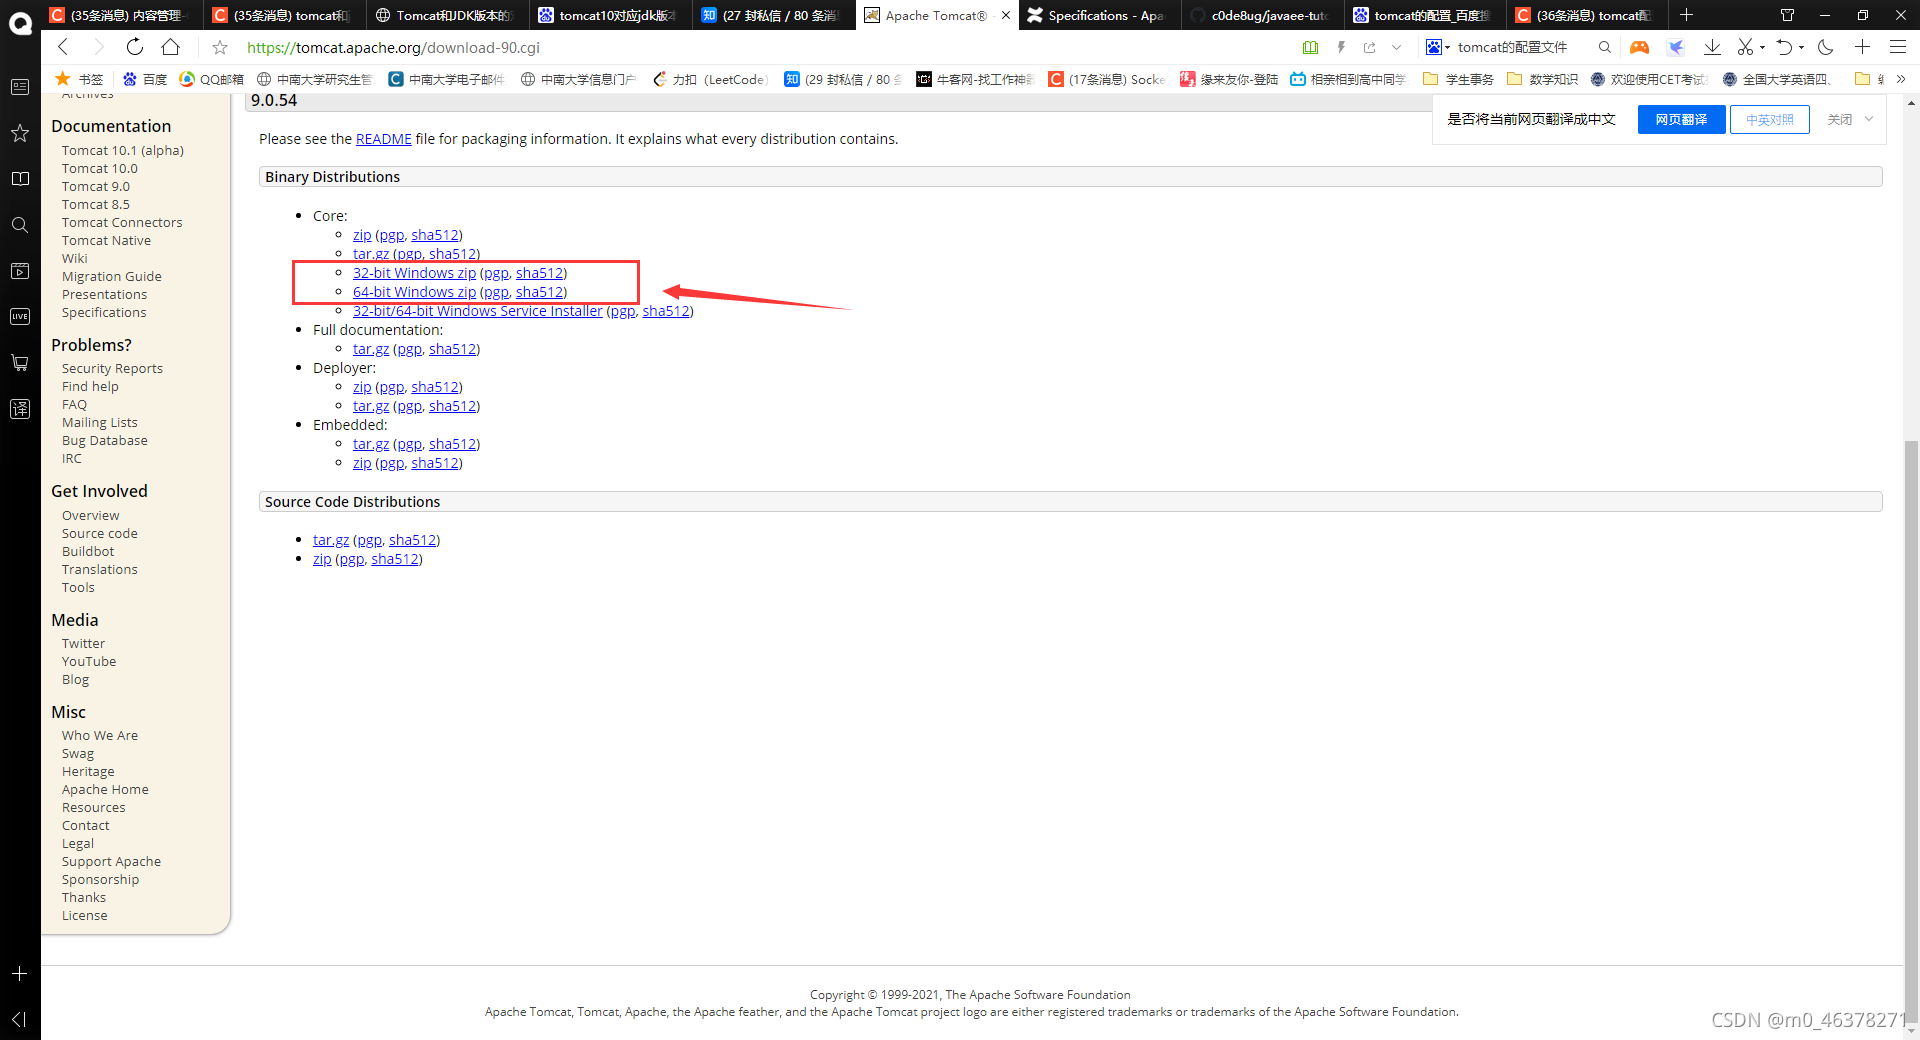Expand the screenshot tool dropdown arrow

[1762, 47]
